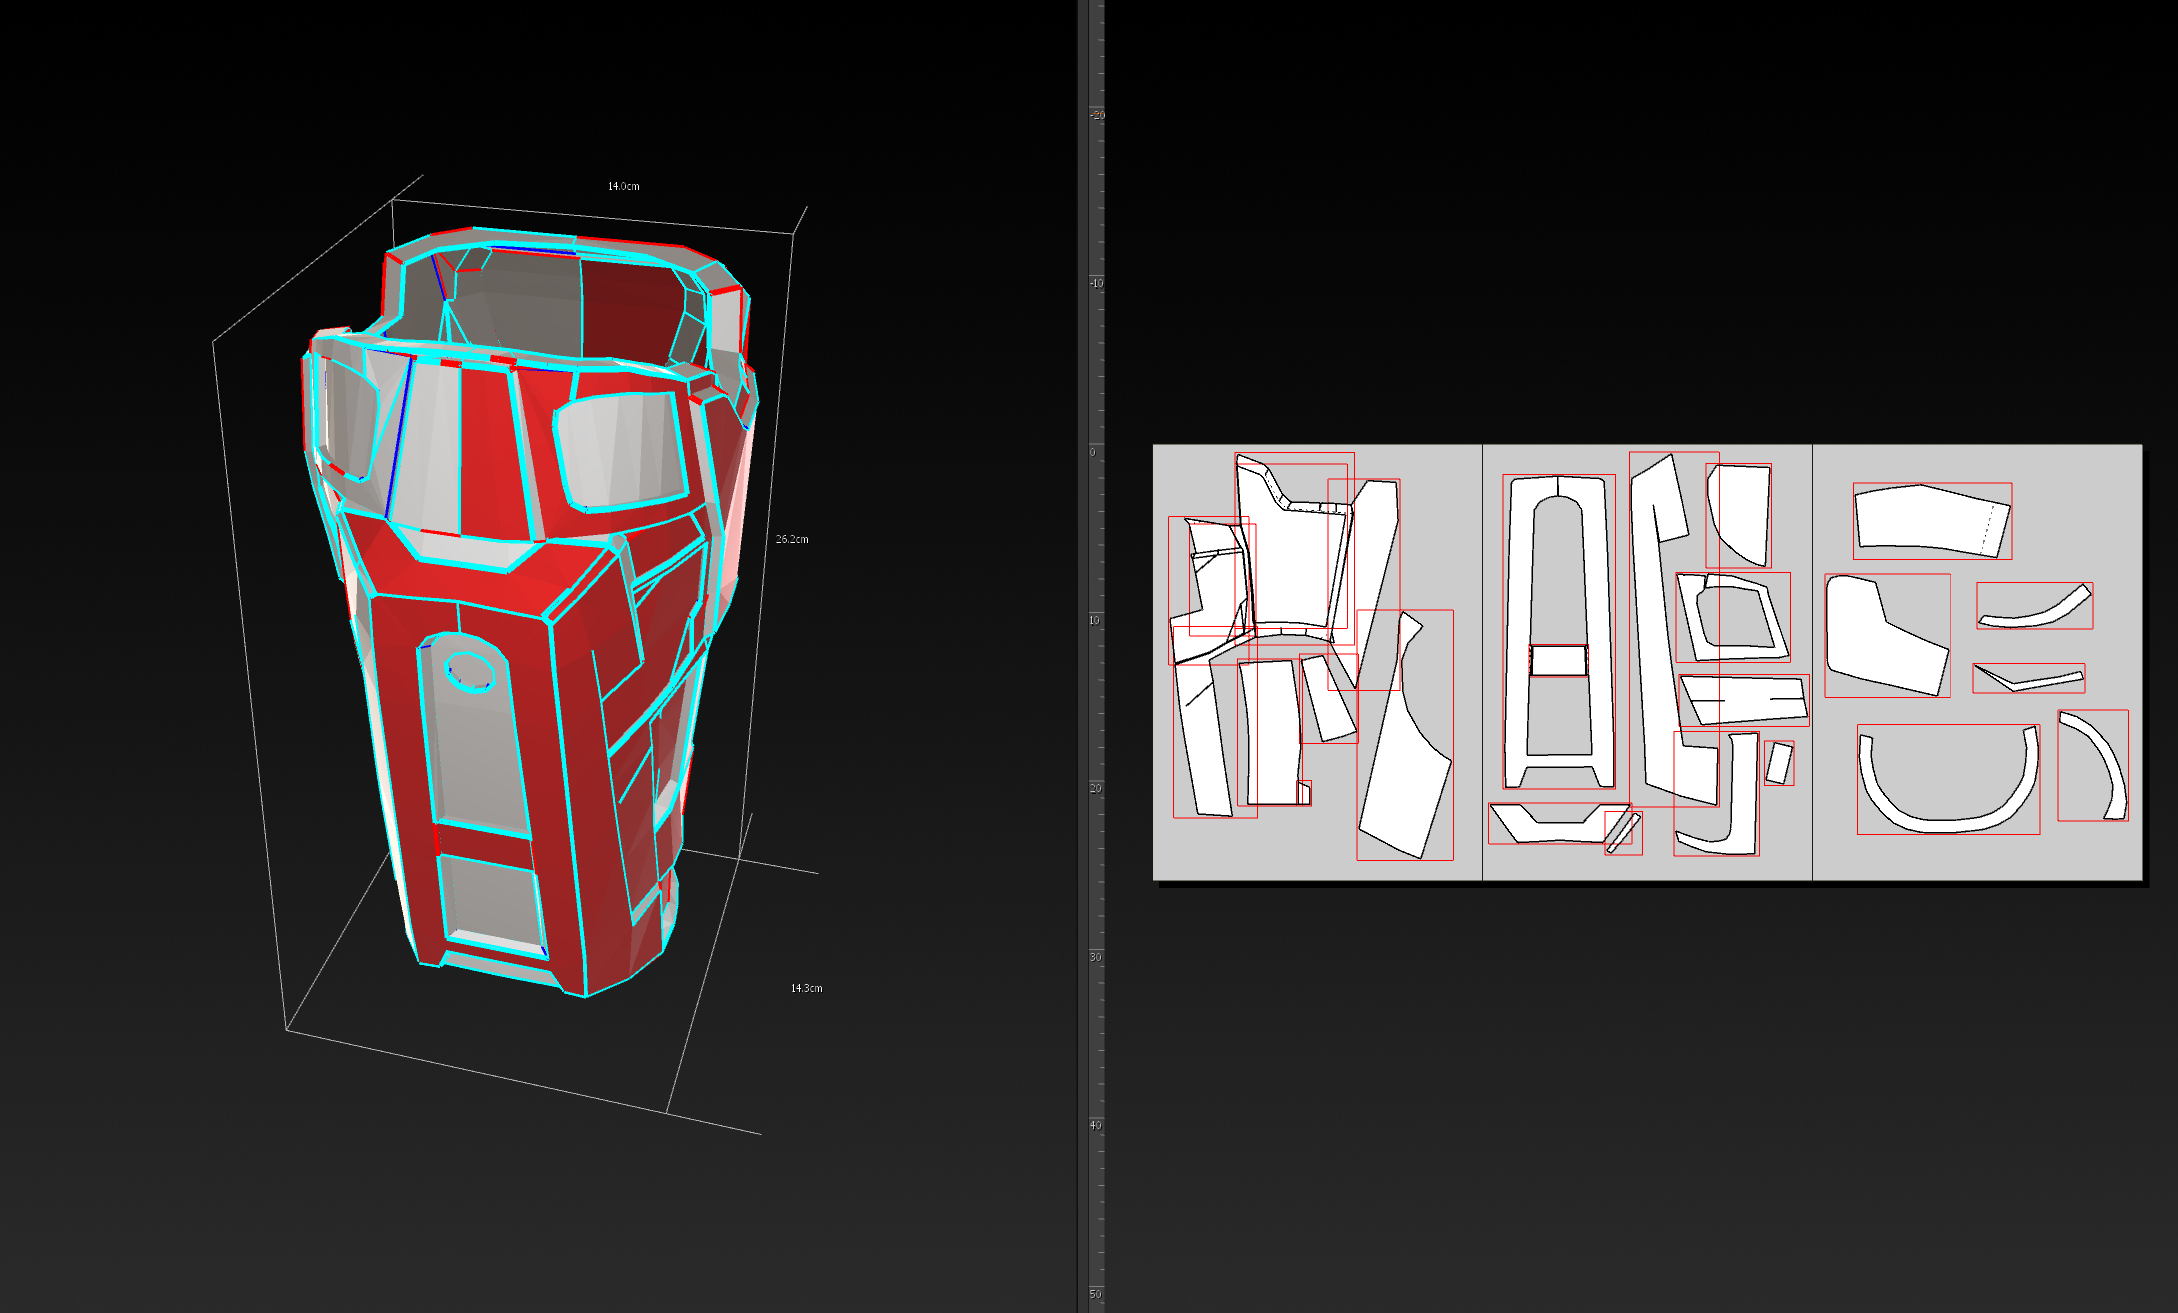
Task: Click the gray window face on the upper right of the model
Action: click(620, 450)
